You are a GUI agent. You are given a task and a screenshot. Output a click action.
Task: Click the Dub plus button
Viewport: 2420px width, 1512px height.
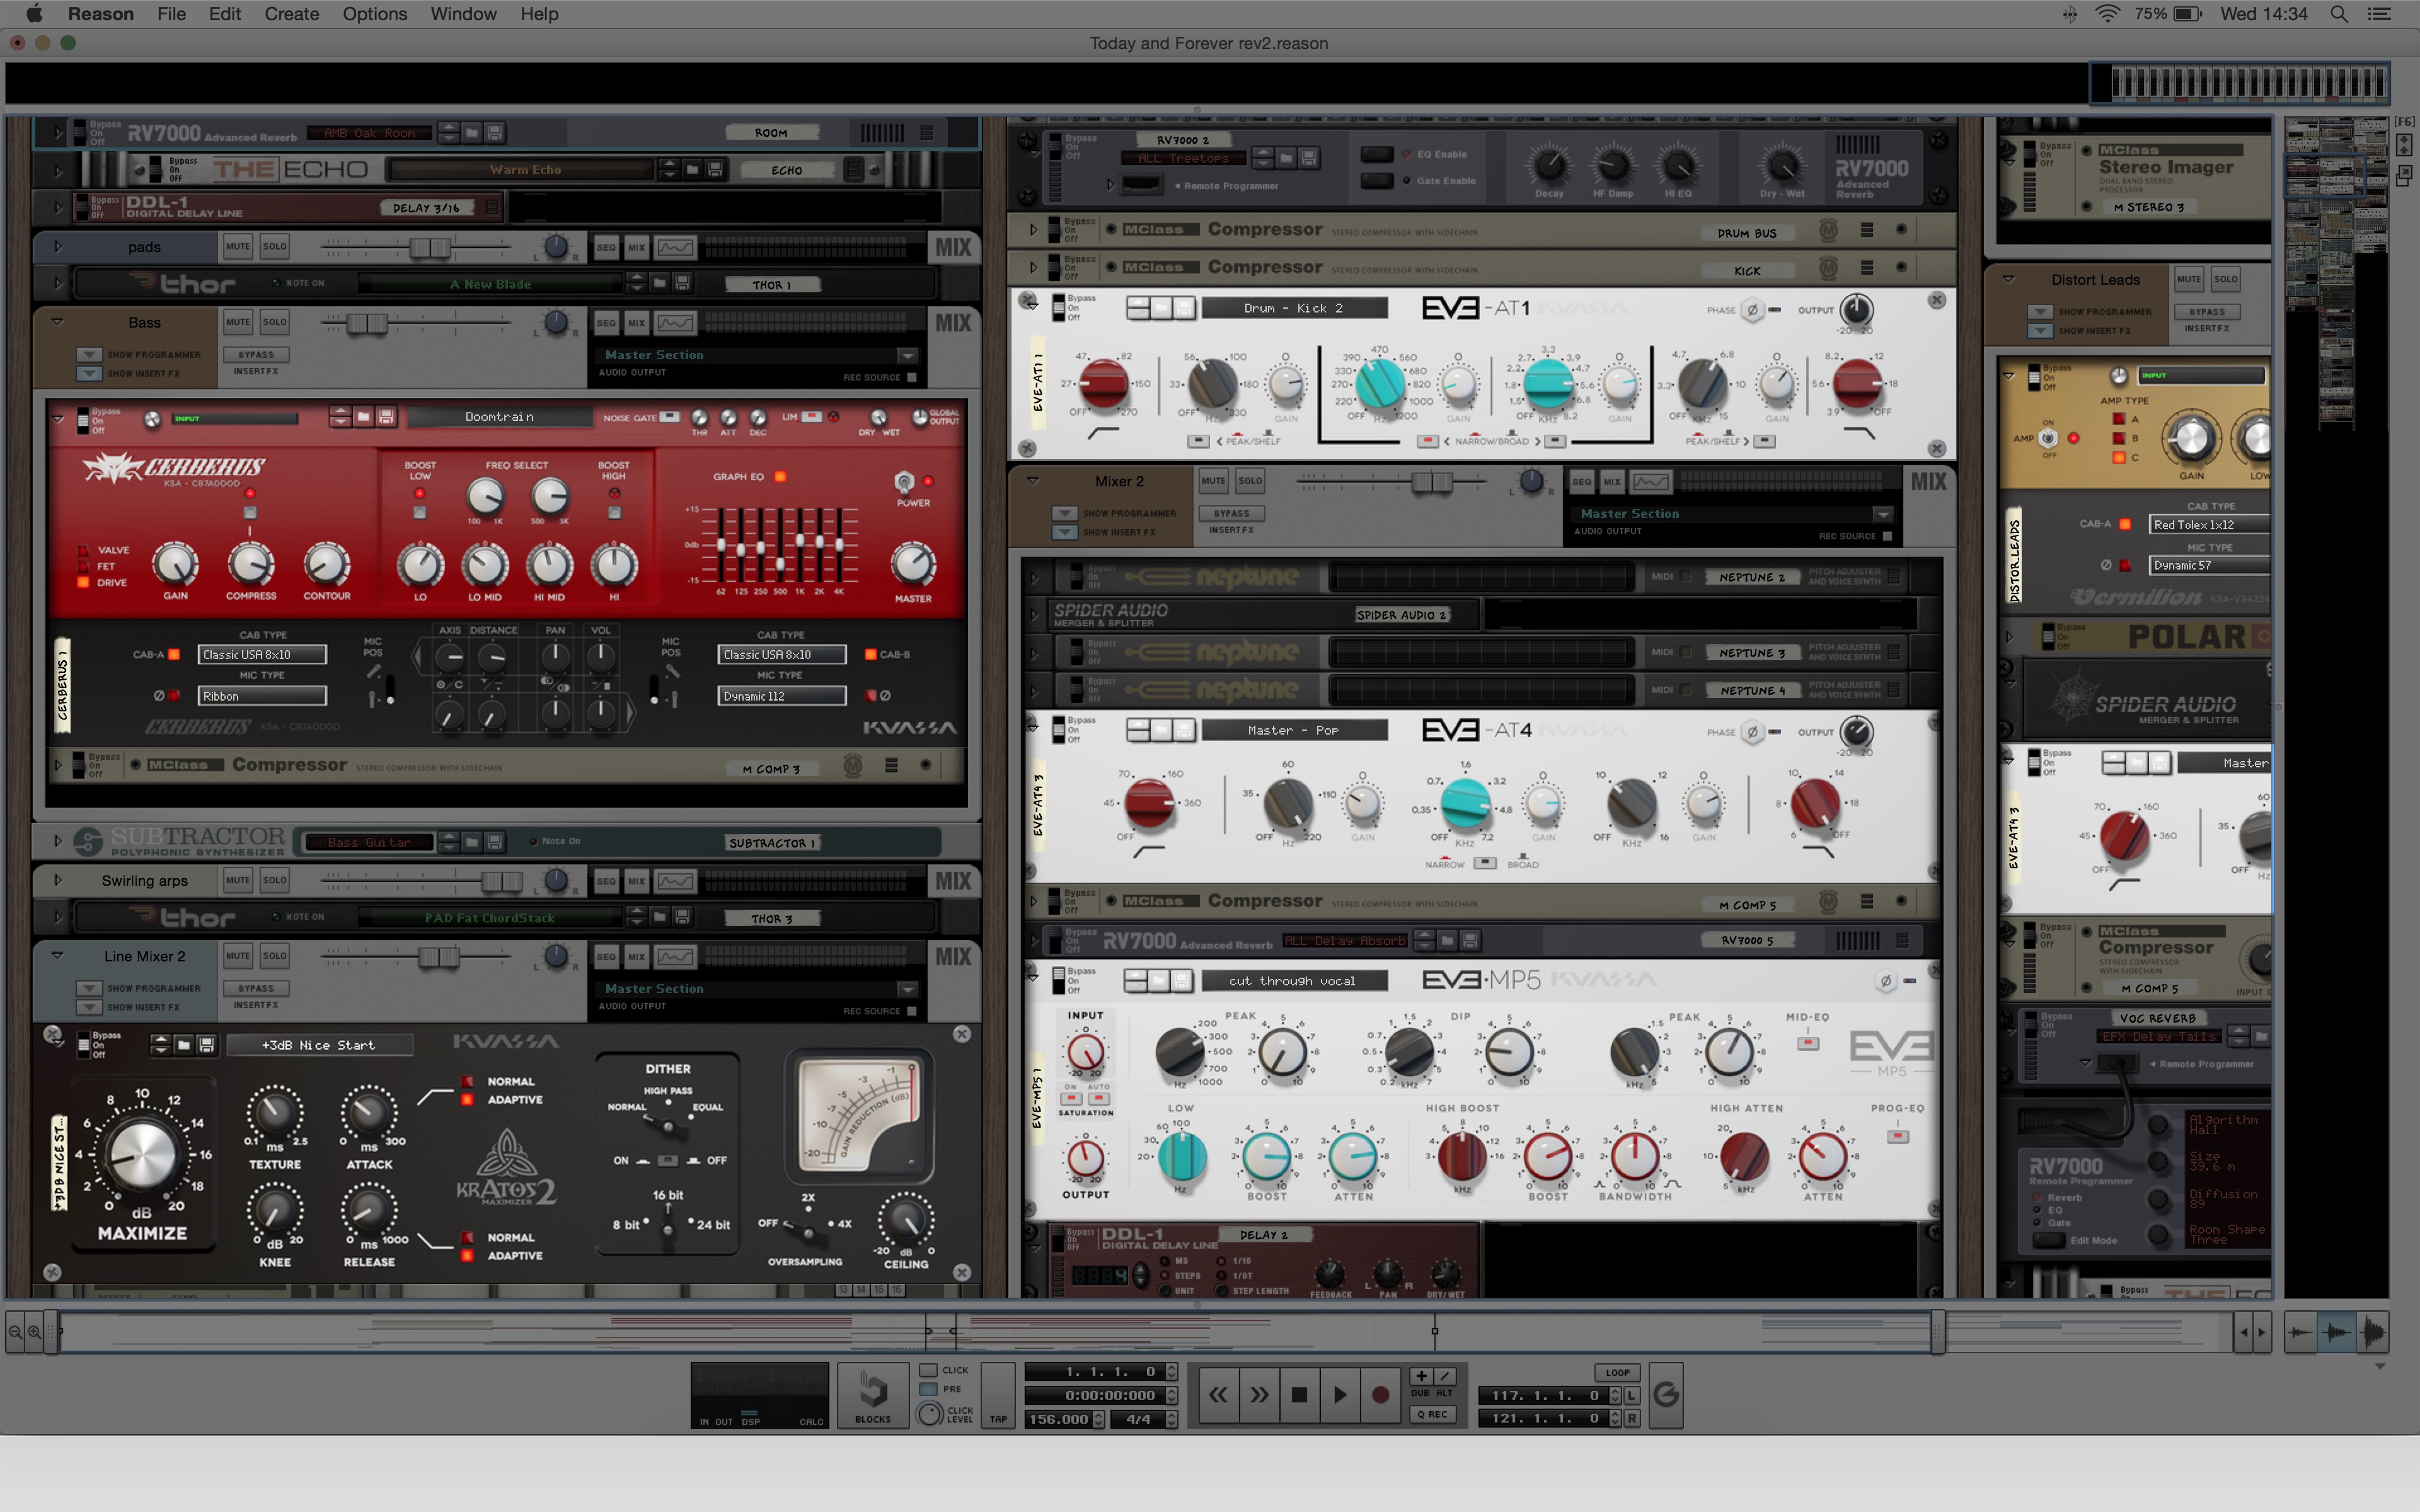(x=1421, y=1376)
